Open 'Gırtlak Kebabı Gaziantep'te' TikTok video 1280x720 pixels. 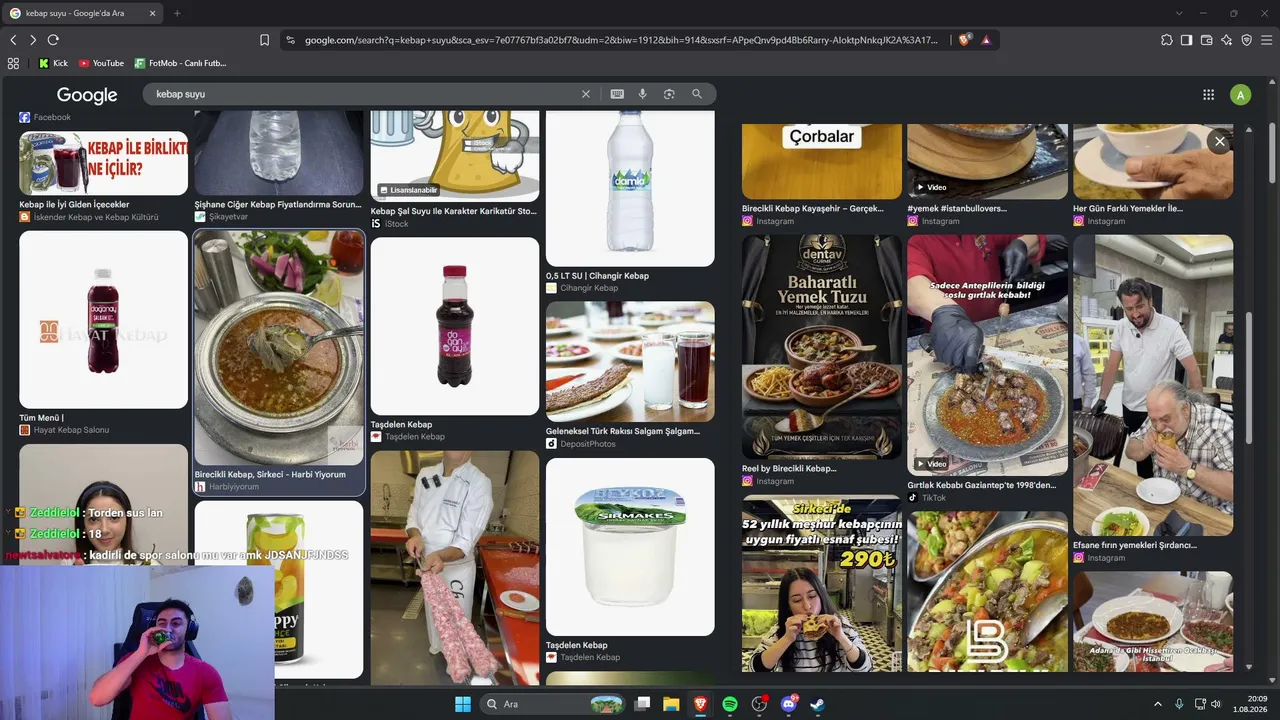pos(987,369)
